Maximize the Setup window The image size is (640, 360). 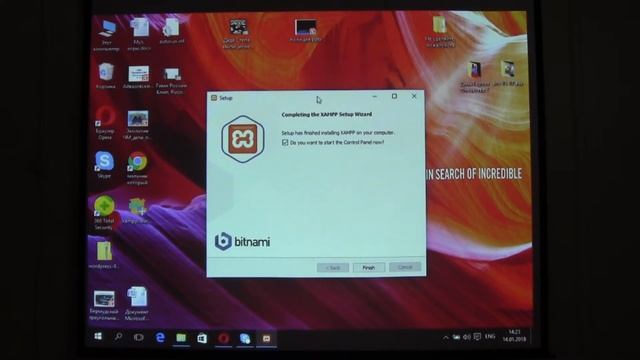coord(394,96)
